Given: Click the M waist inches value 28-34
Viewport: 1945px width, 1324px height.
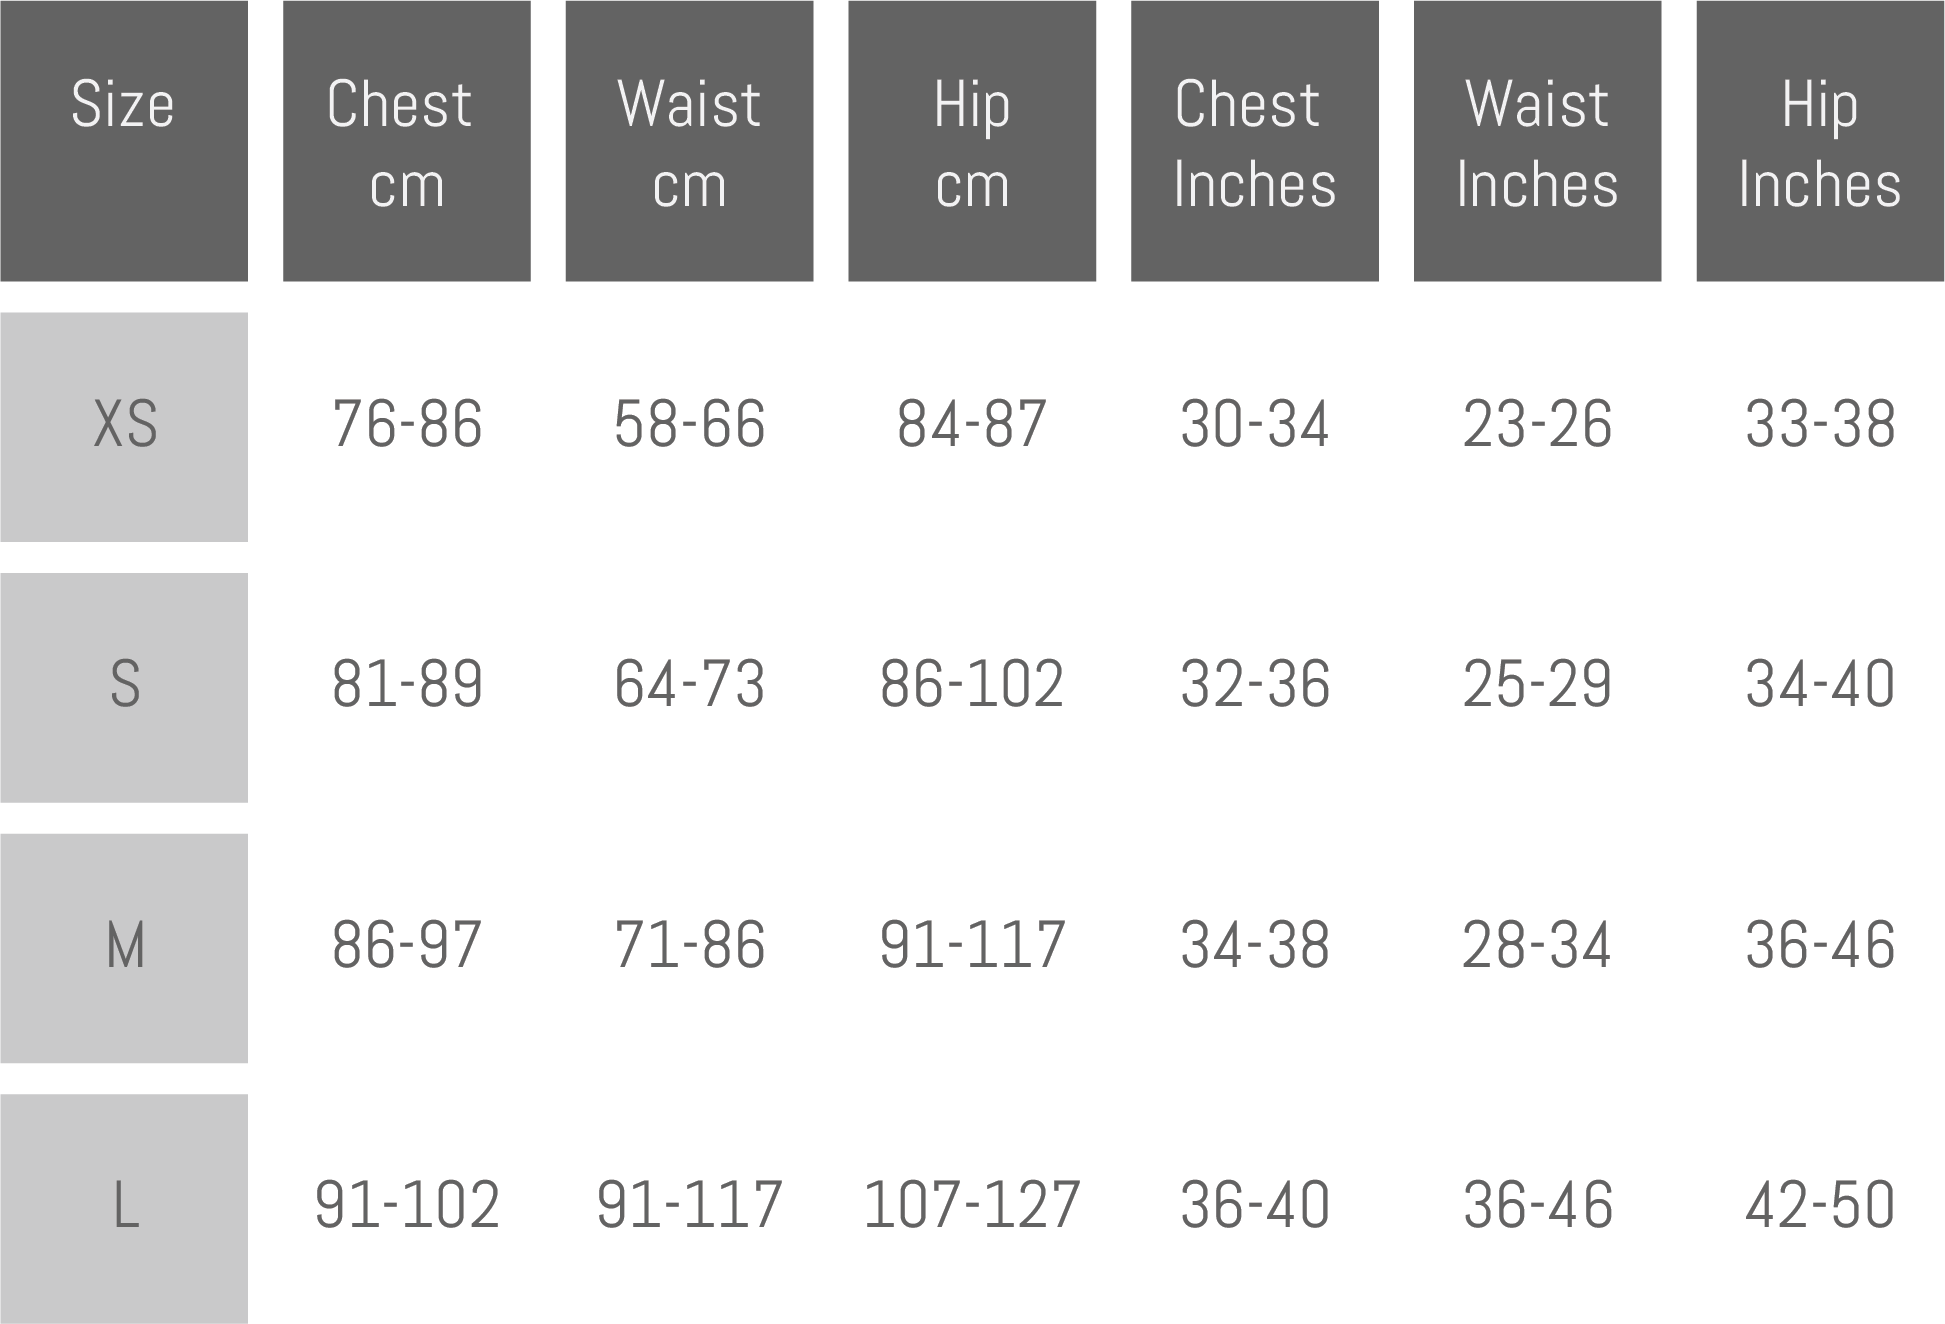Looking at the screenshot, I should coord(1537,945).
